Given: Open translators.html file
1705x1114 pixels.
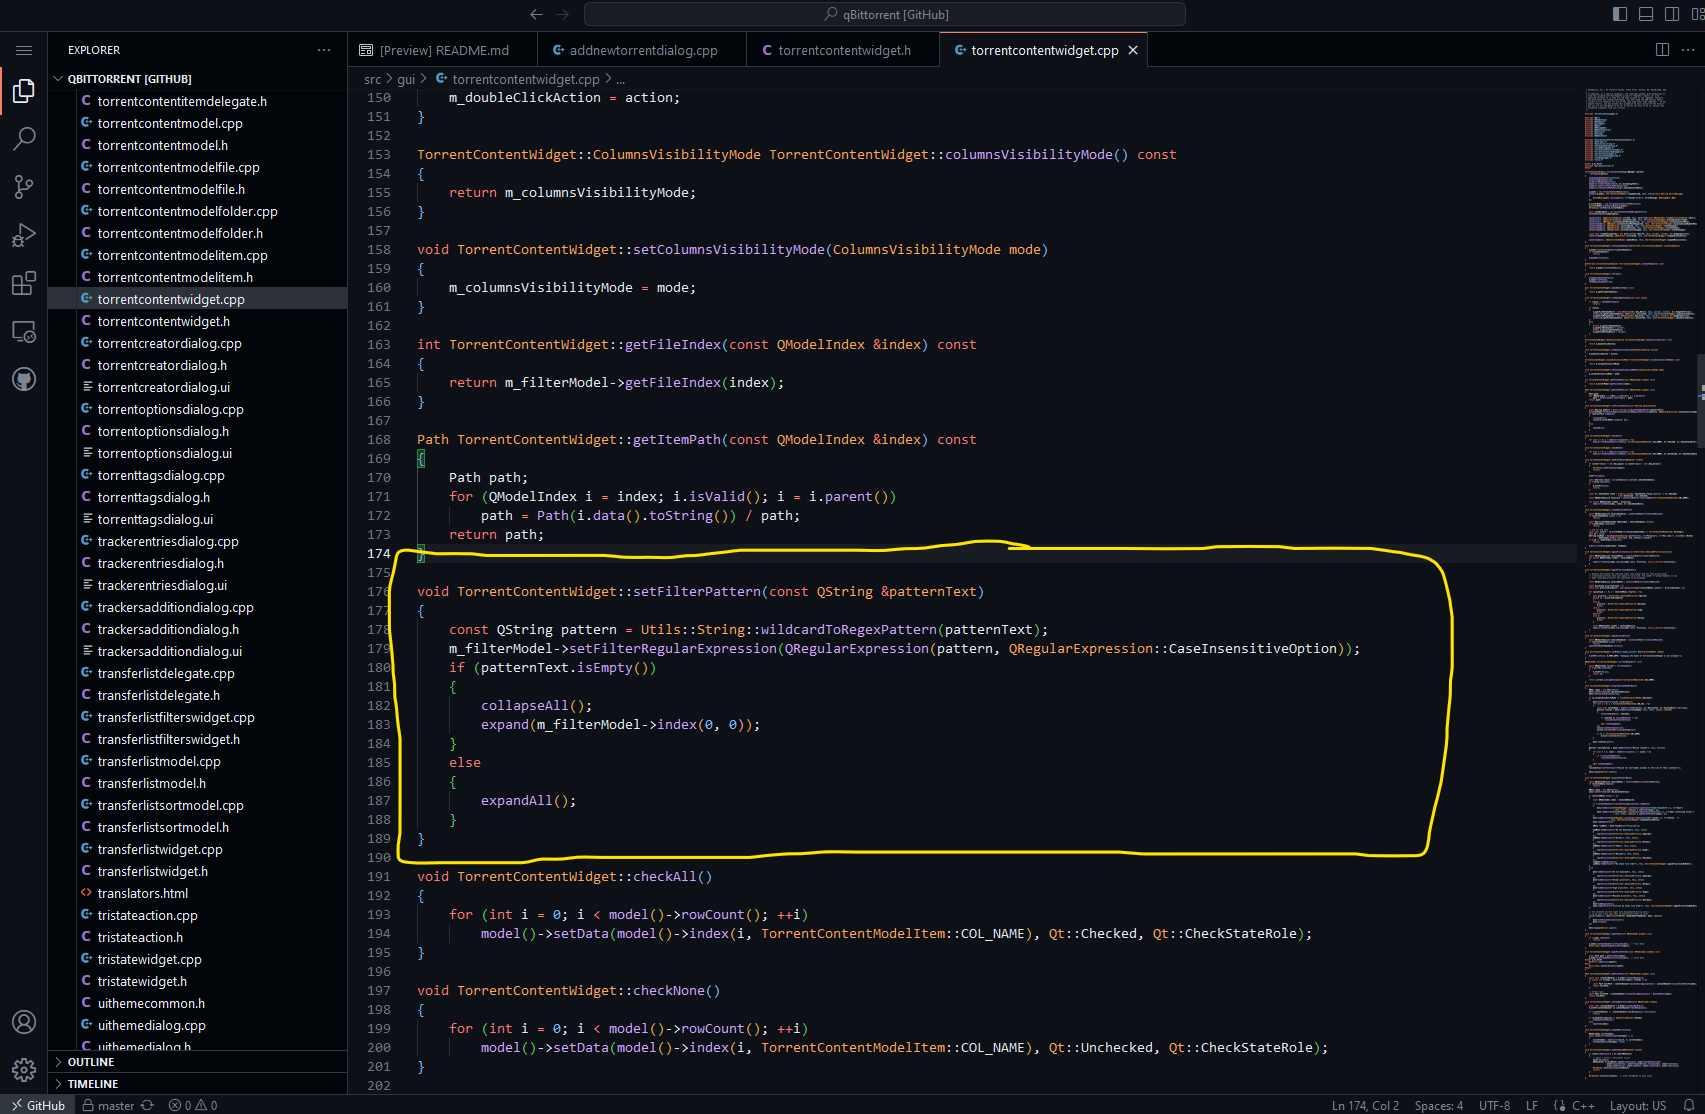Looking at the screenshot, I should (x=142, y=893).
